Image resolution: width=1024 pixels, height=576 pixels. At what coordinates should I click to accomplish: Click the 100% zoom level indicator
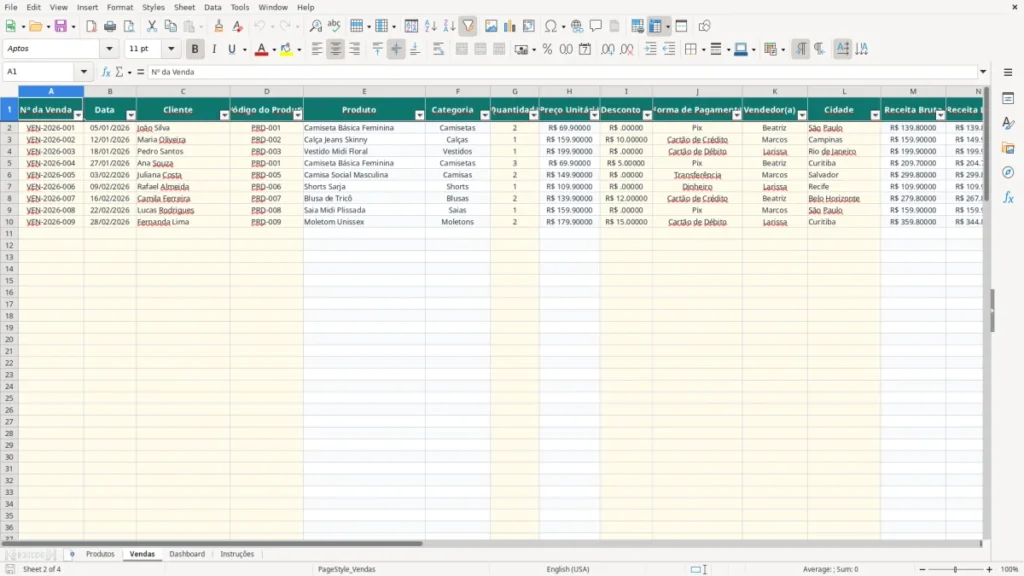1010,569
